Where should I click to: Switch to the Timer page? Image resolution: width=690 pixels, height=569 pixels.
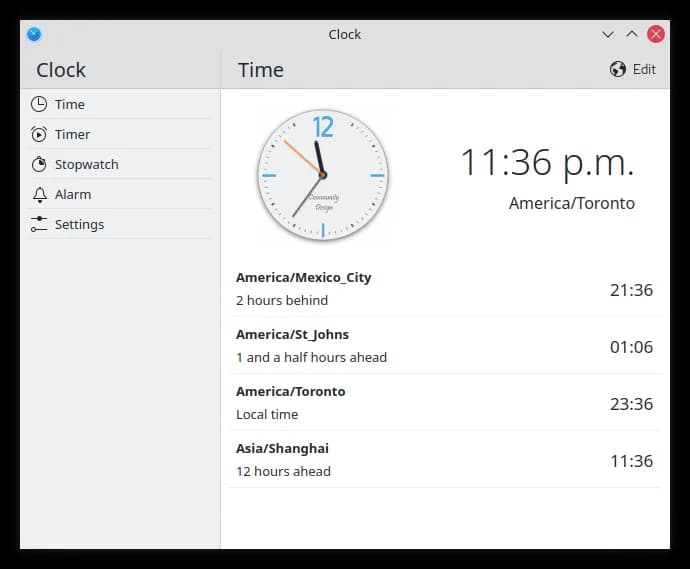(72, 134)
